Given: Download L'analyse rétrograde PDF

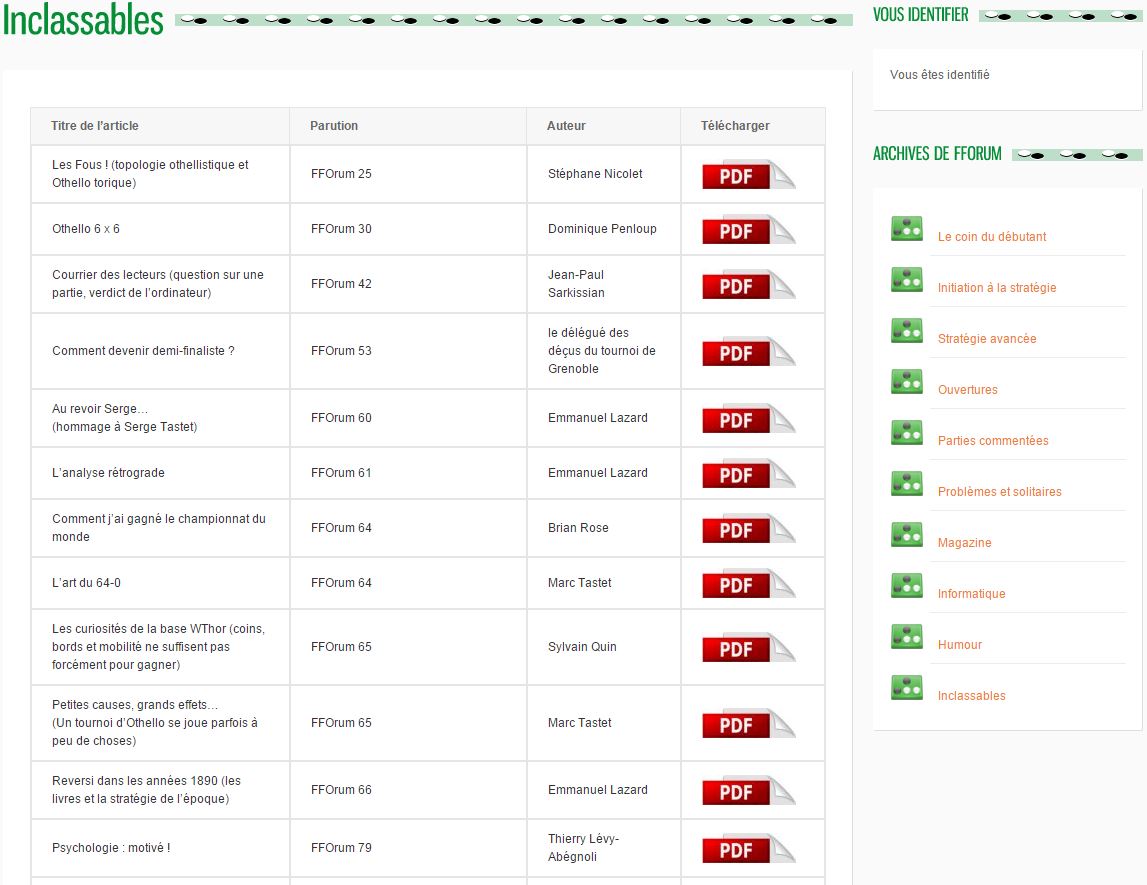Looking at the screenshot, I should (x=747, y=474).
